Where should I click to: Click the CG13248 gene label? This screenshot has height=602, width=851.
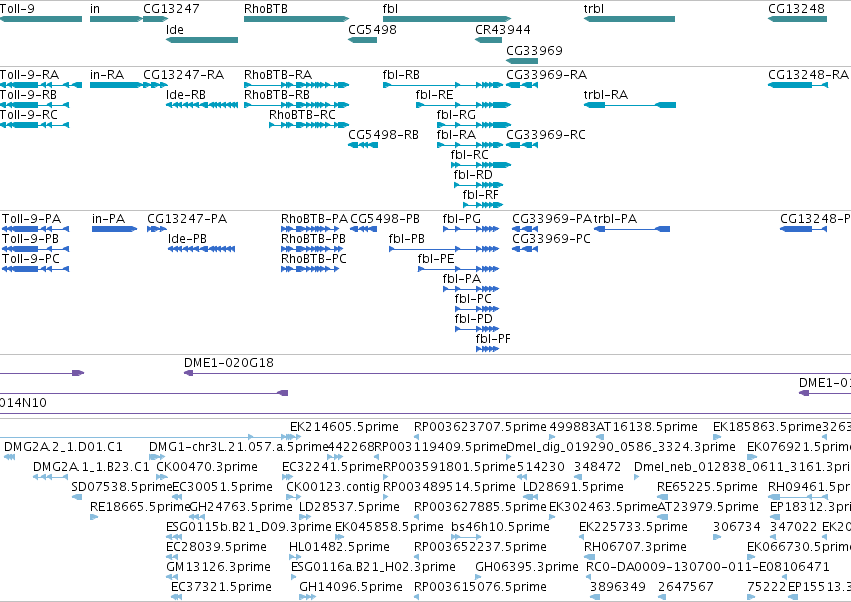coord(796,9)
